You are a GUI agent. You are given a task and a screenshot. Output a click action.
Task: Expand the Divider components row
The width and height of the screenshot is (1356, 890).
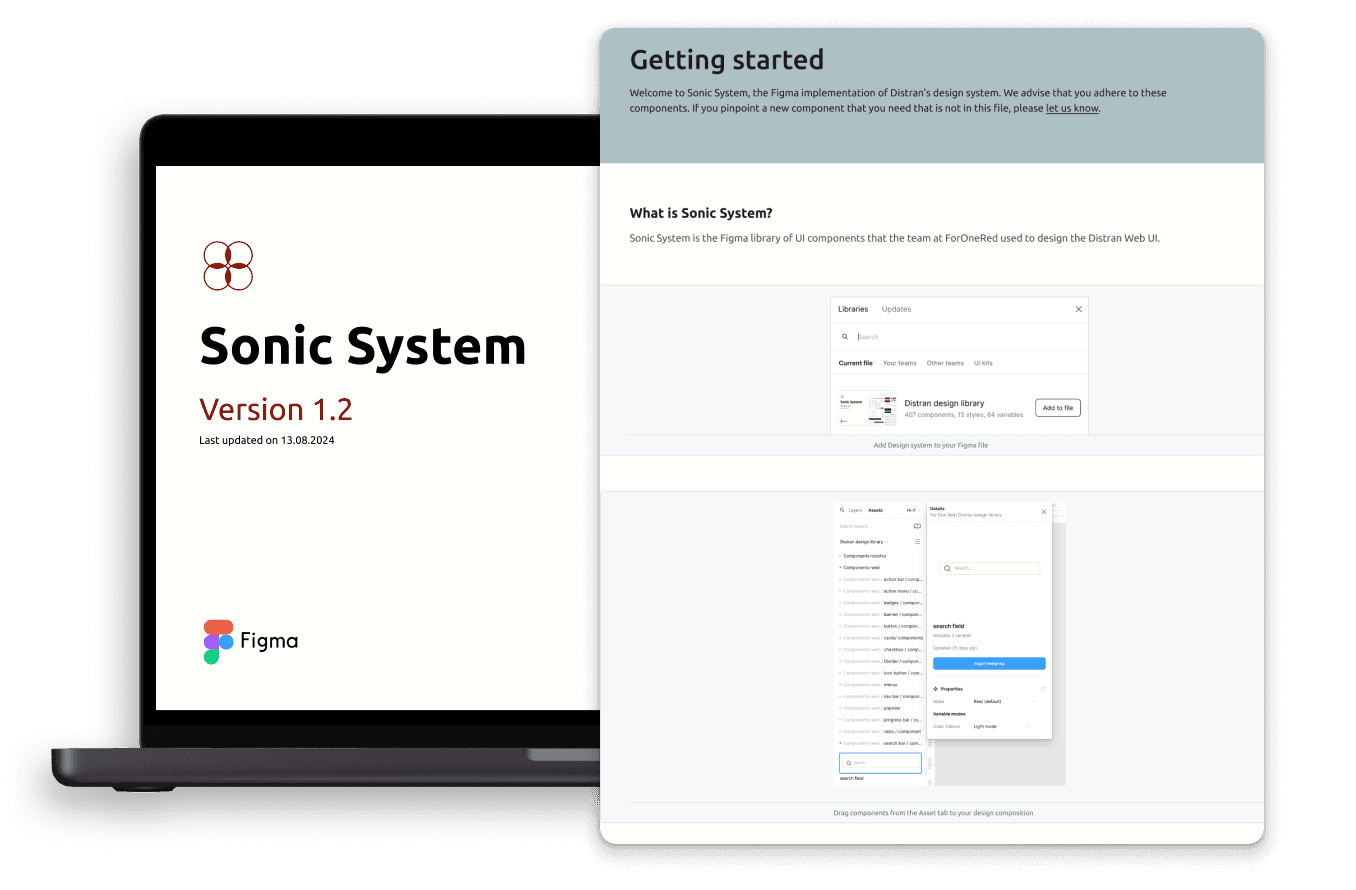pyautogui.click(x=880, y=661)
